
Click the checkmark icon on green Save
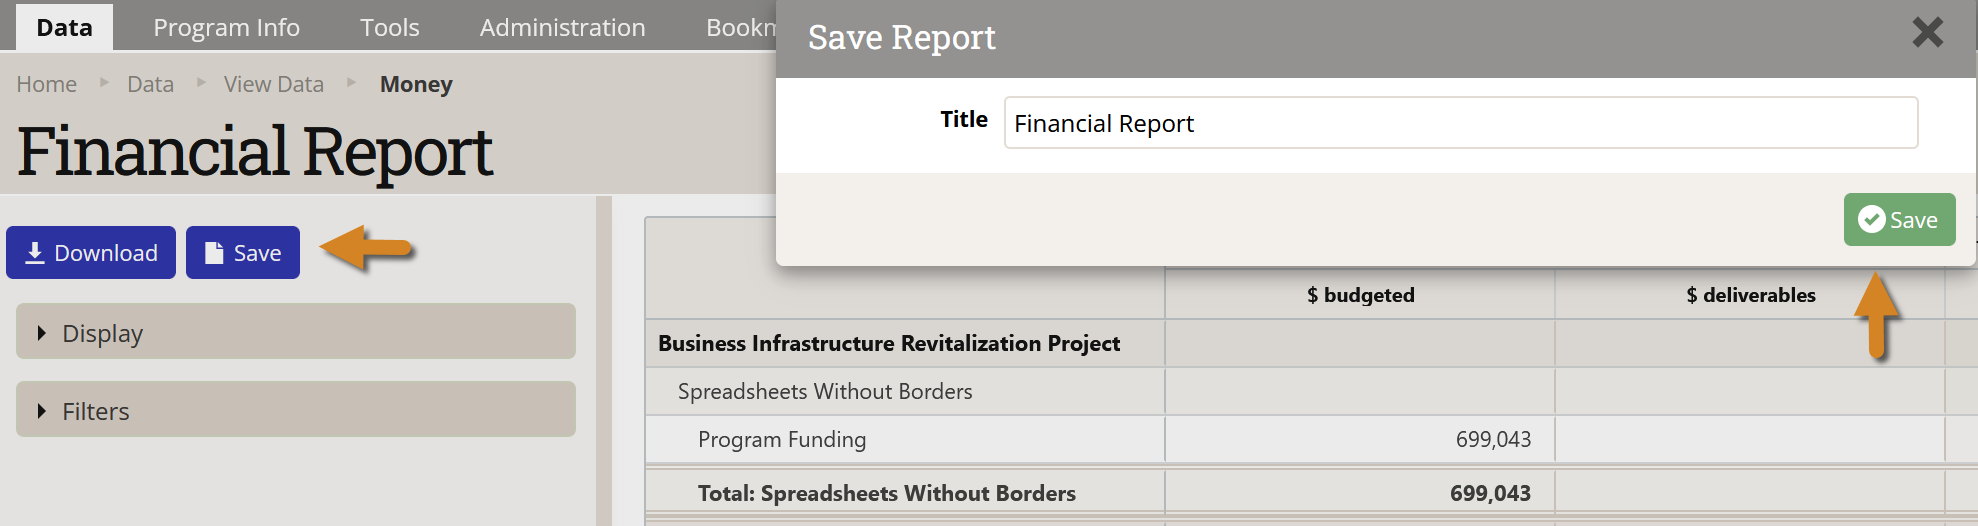(1871, 220)
